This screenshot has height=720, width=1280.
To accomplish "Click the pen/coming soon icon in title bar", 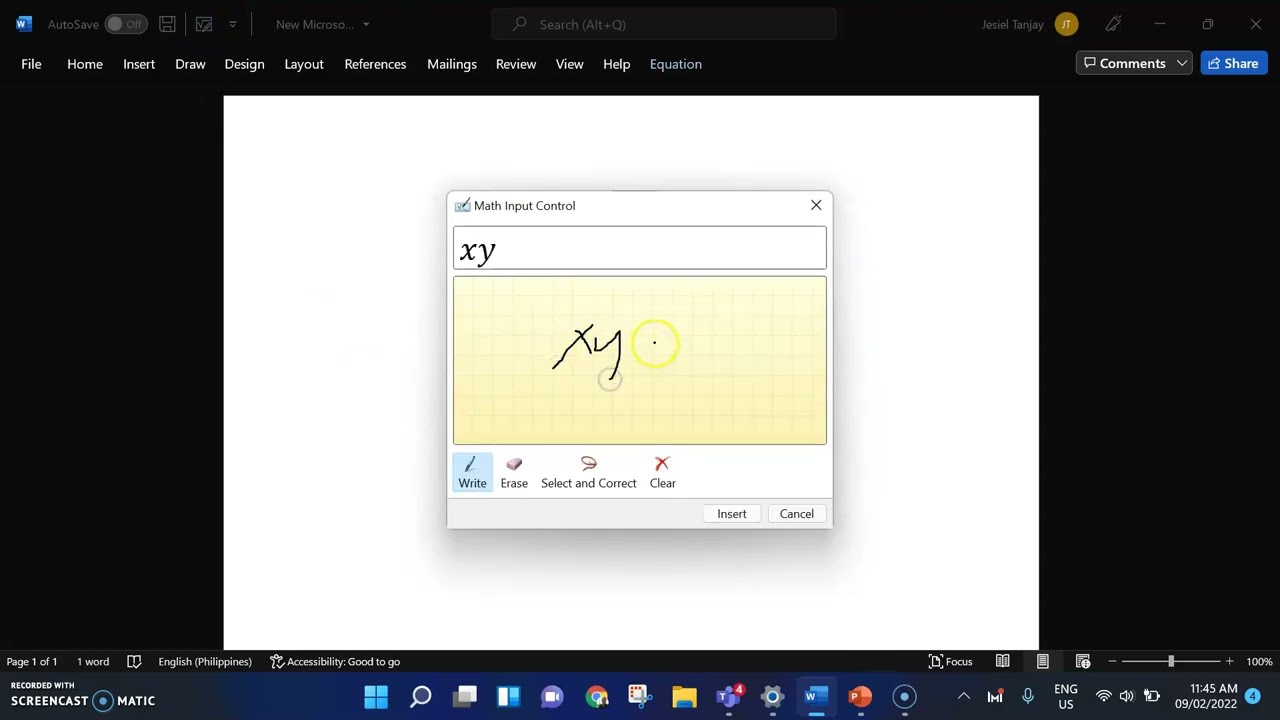I will coord(1113,24).
